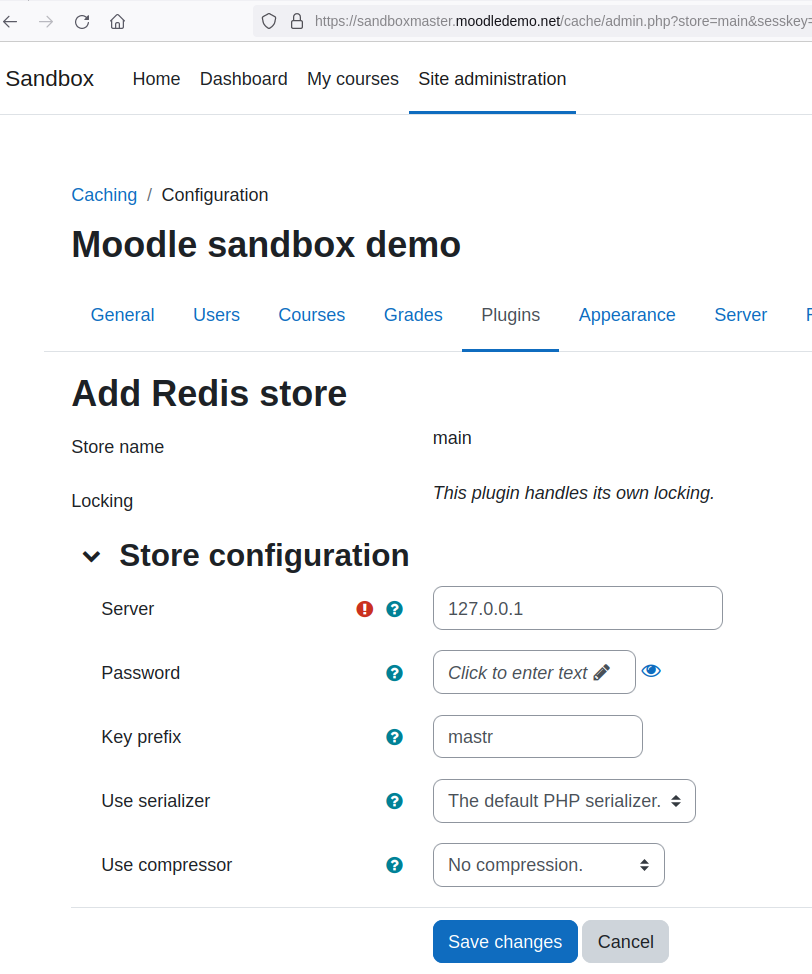Open the Home navigation item
Image resolution: width=812 pixels, height=974 pixels.
coord(157,79)
